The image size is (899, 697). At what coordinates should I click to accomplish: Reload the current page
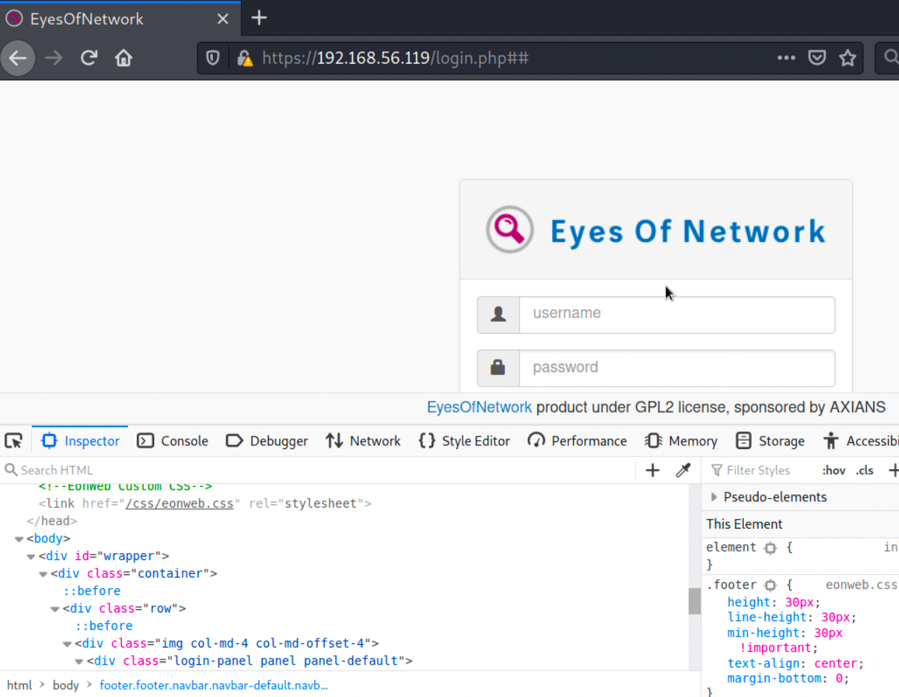pyautogui.click(x=89, y=58)
